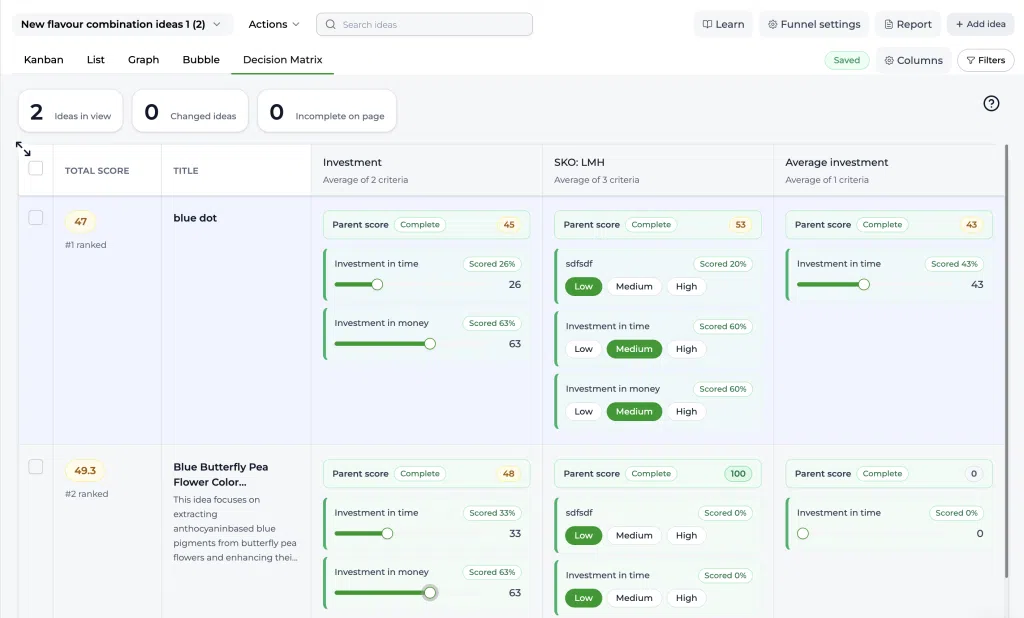Open the Blue Butterfly Pea Flower Color idea

(221, 474)
